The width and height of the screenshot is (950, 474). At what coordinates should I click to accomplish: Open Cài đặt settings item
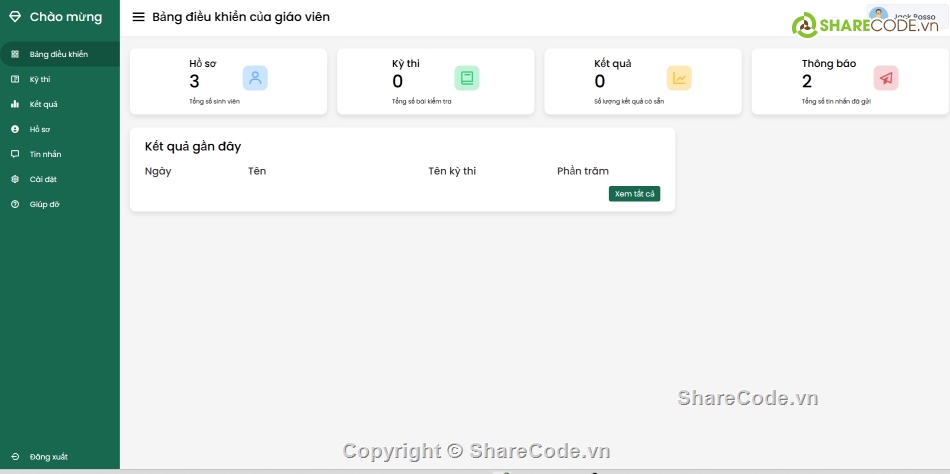(x=43, y=179)
